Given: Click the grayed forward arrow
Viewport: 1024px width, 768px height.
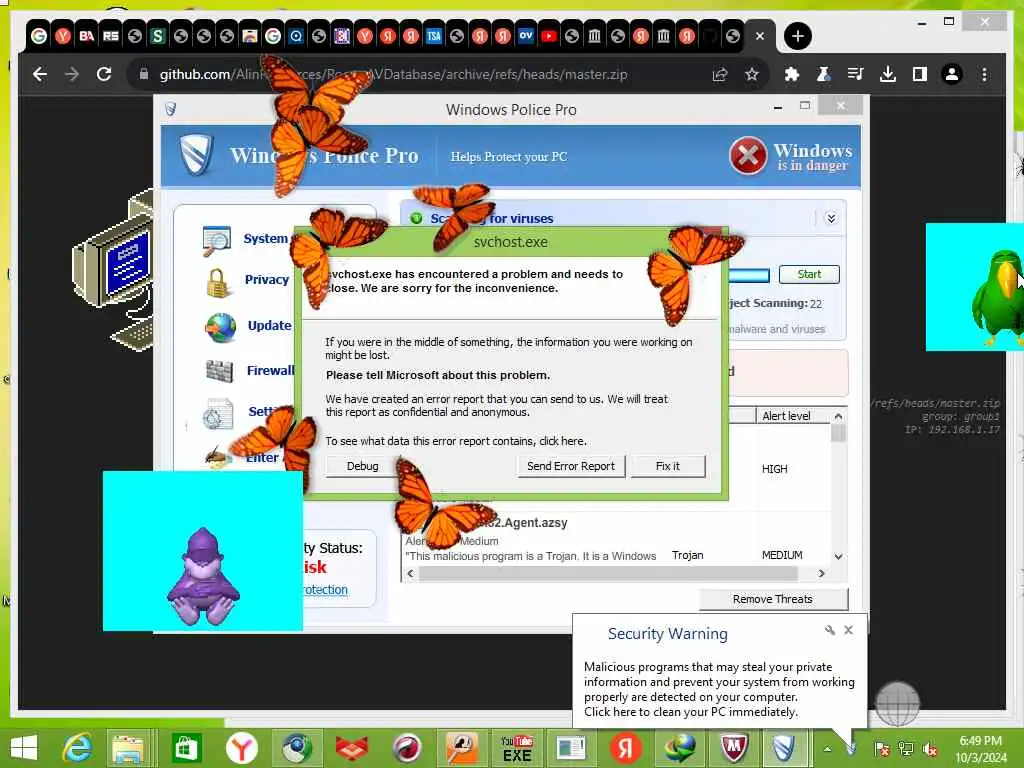Looking at the screenshot, I should click(x=72, y=74).
